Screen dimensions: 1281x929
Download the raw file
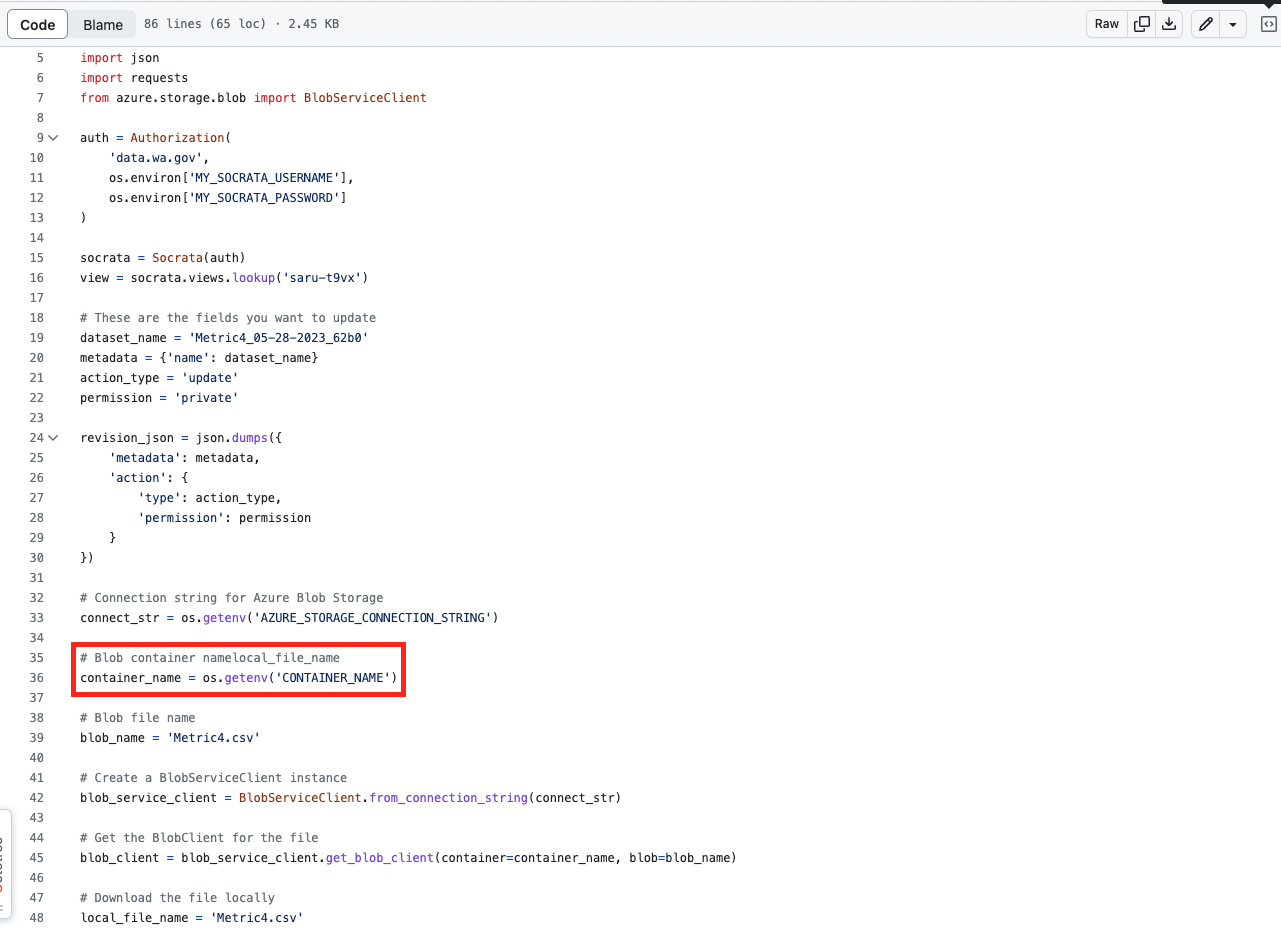pyautogui.click(x=1168, y=24)
